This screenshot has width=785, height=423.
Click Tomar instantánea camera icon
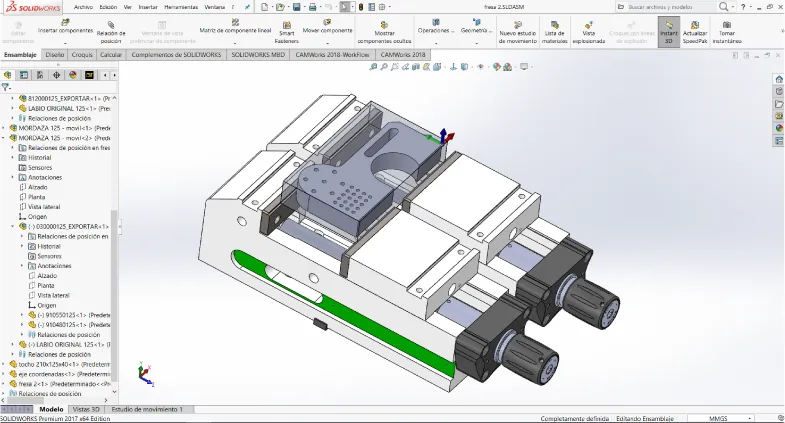(727, 25)
